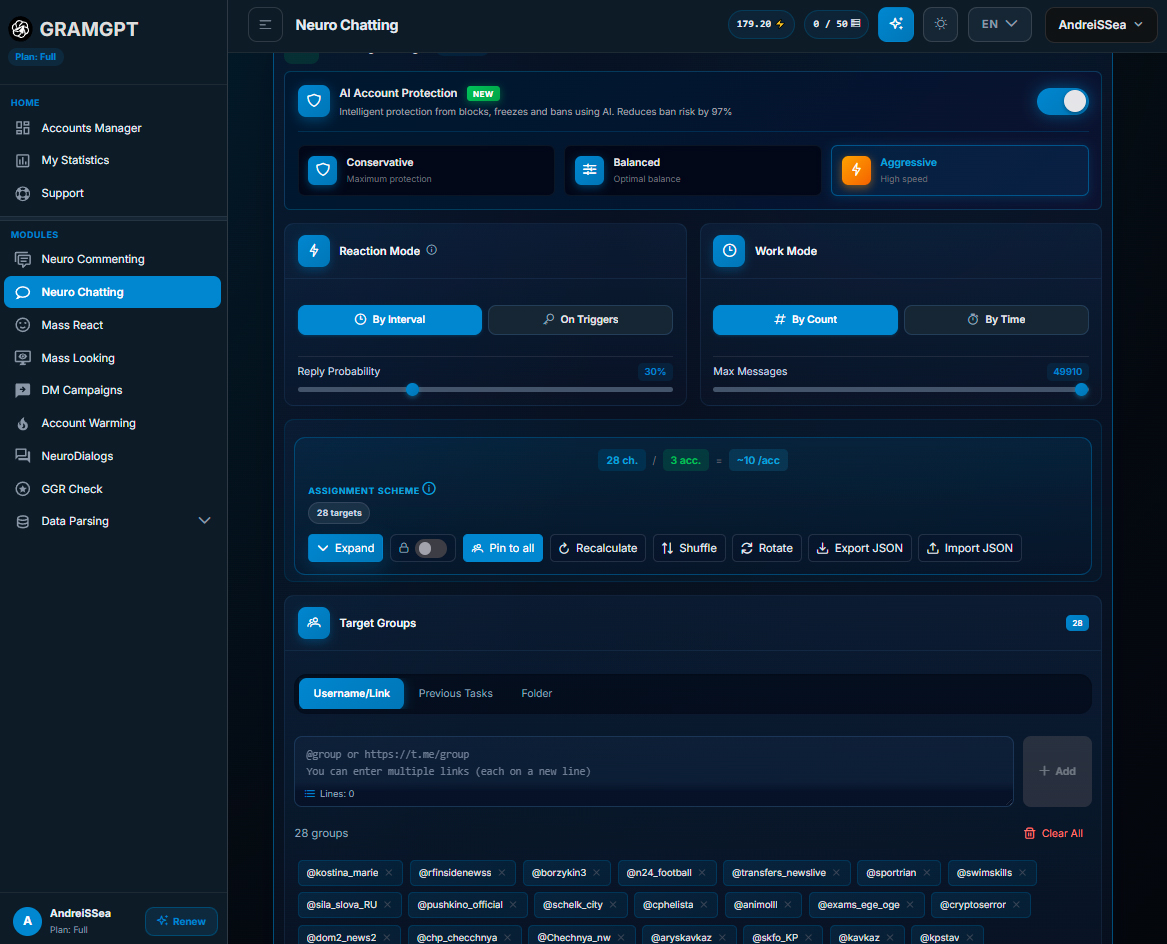The width and height of the screenshot is (1167, 944).
Task: Select the Conservative protection mode
Action: click(426, 170)
